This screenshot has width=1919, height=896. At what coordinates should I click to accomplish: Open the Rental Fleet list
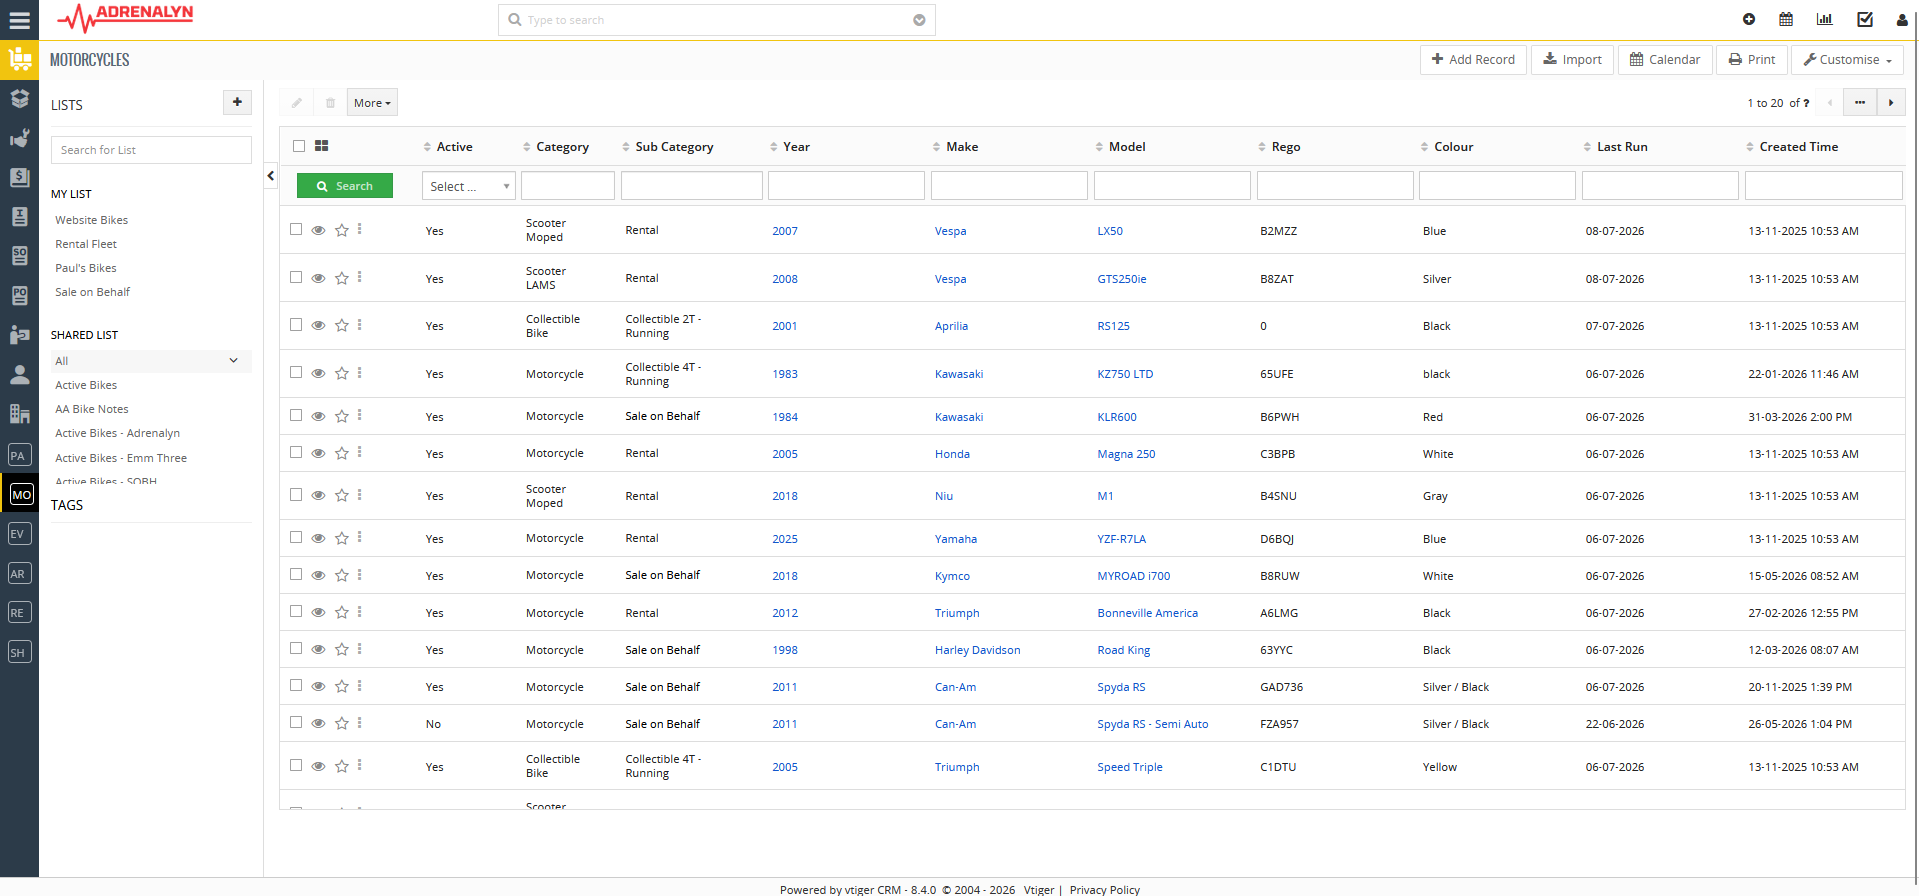(86, 244)
